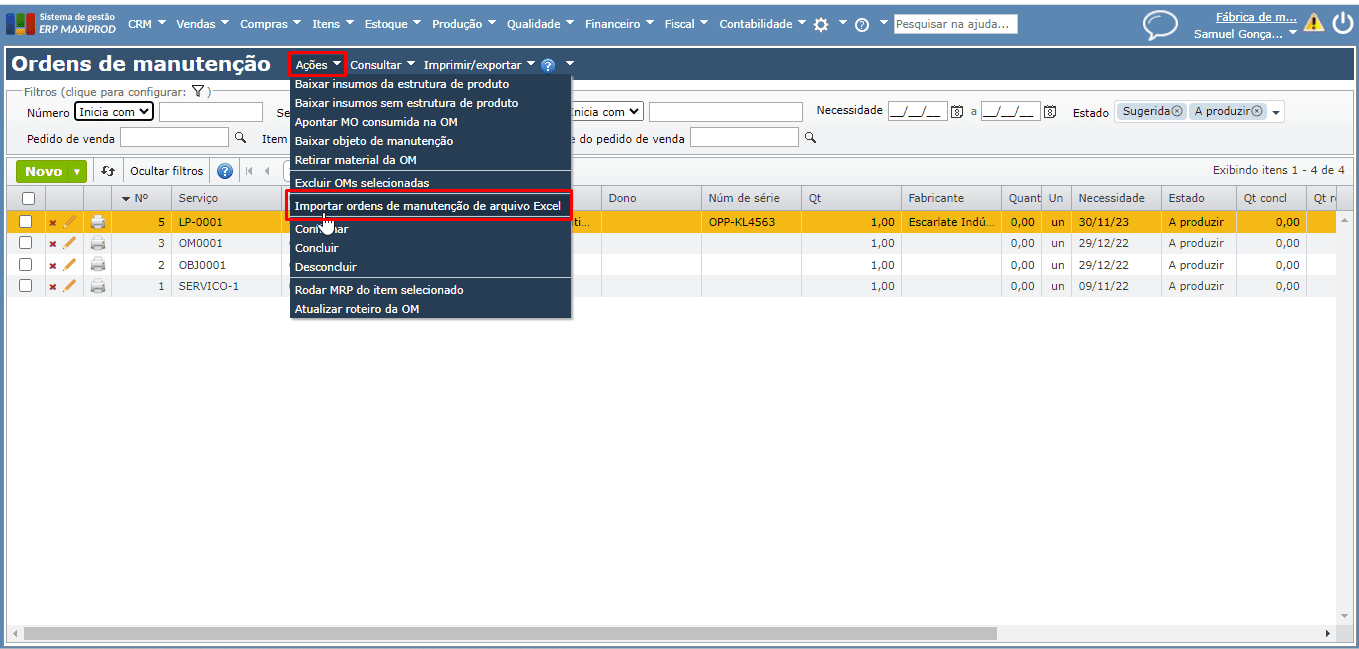Viewport: 1359px width, 649px height.
Task: Select Excluir OMs selecionadas
Action: (362, 183)
